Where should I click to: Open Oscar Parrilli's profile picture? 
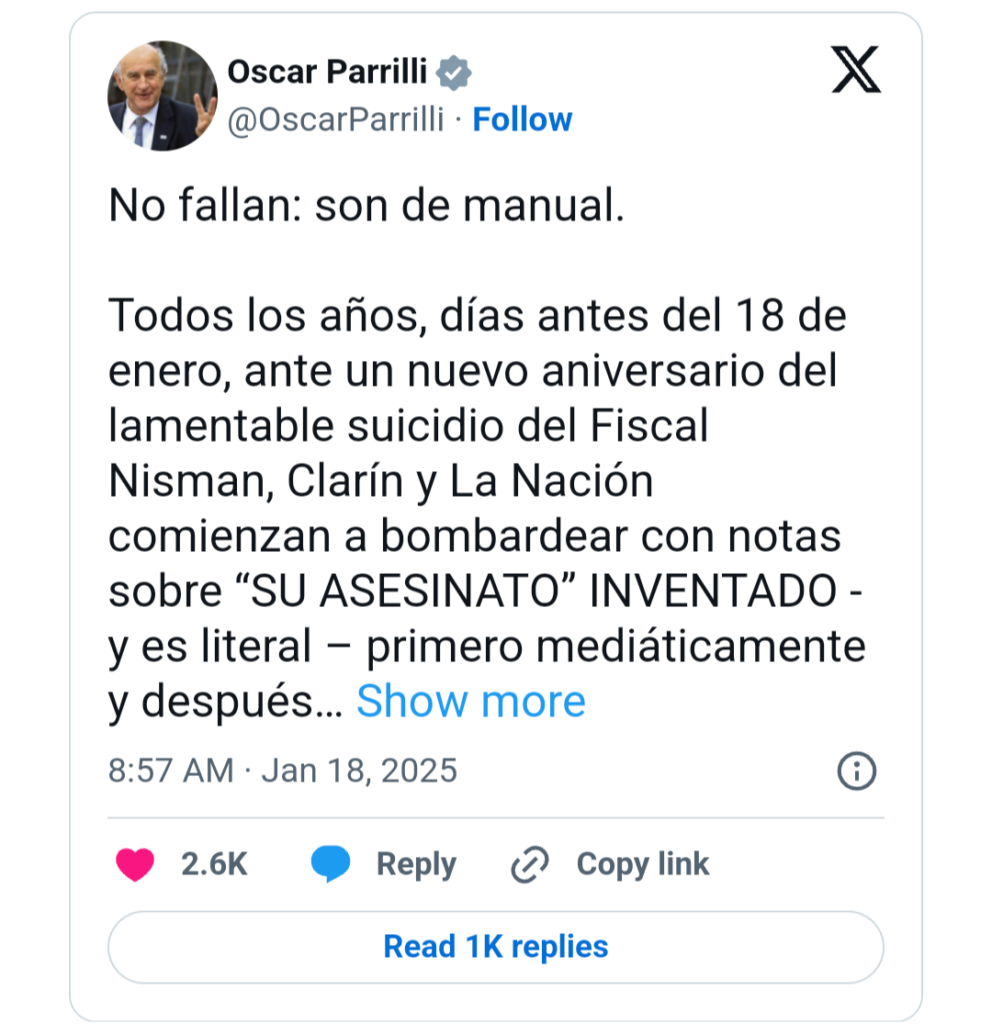162,97
